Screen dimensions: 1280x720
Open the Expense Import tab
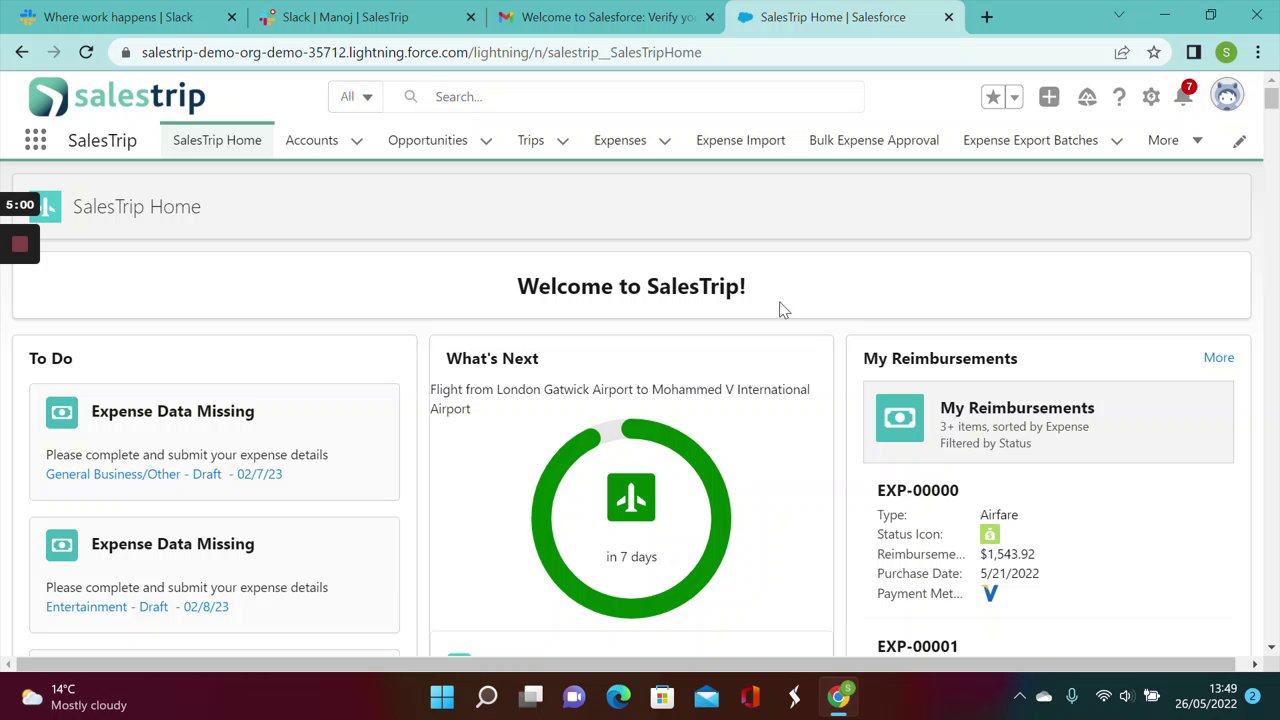click(x=741, y=140)
